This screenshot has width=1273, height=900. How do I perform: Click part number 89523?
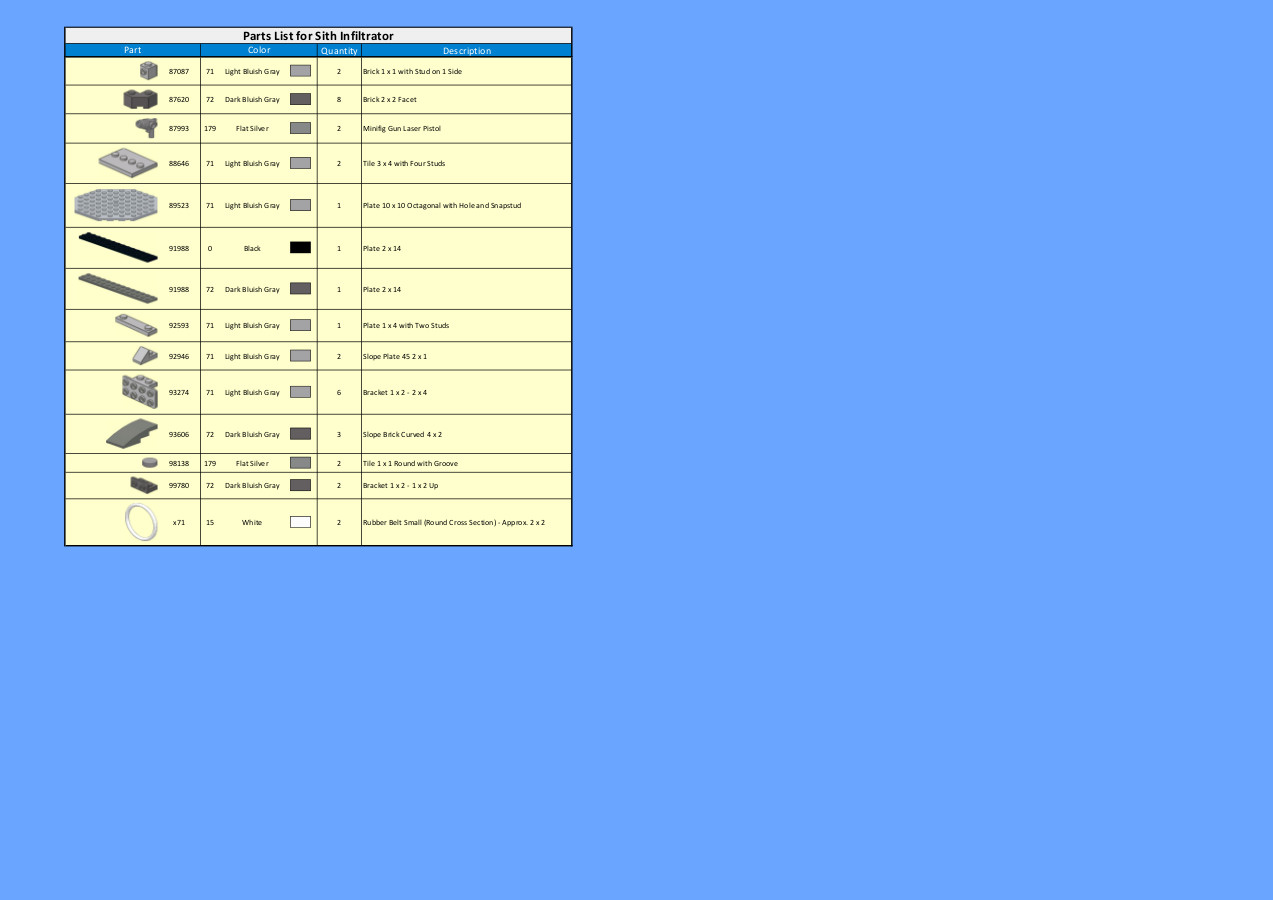179,205
